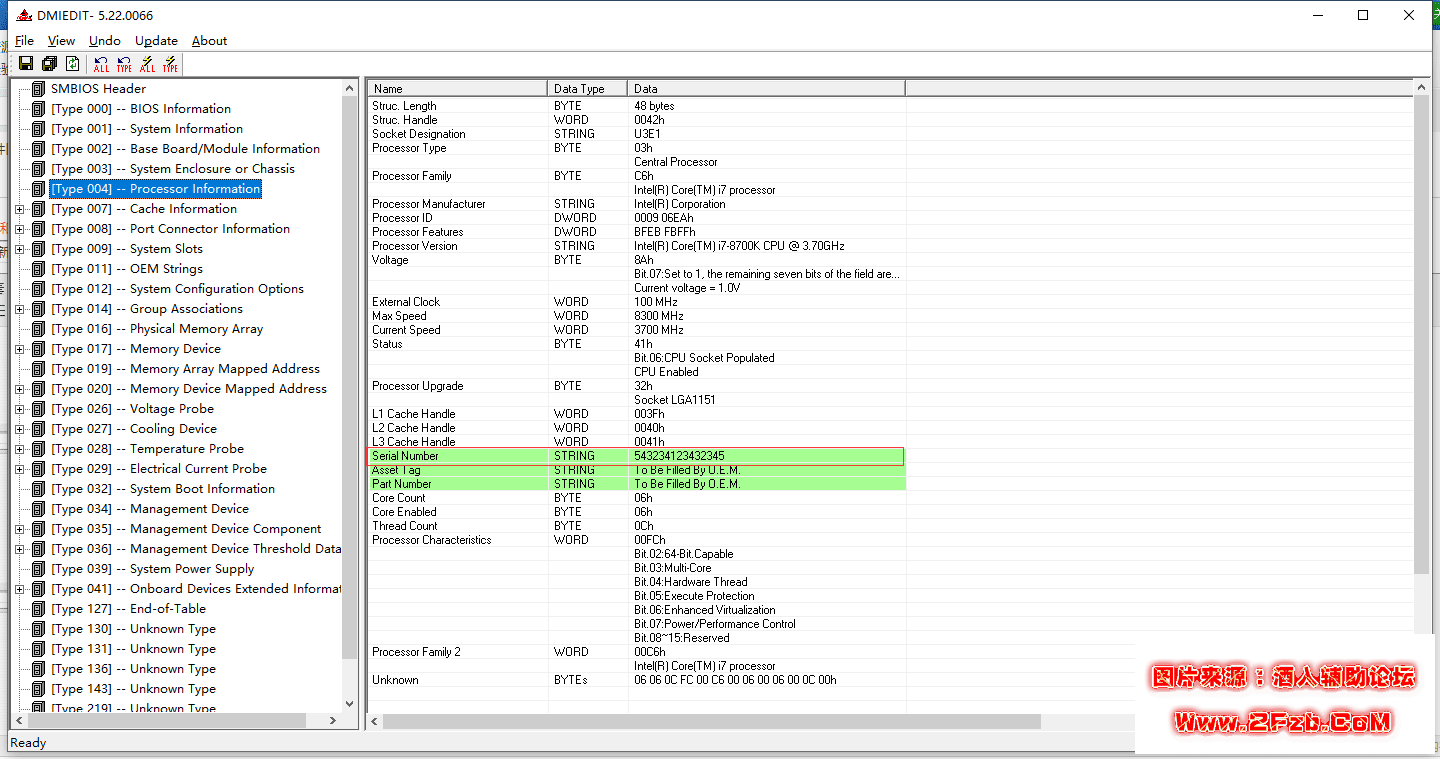The image size is (1440, 759).
Task: Open the View menu
Action: [x=61, y=41]
